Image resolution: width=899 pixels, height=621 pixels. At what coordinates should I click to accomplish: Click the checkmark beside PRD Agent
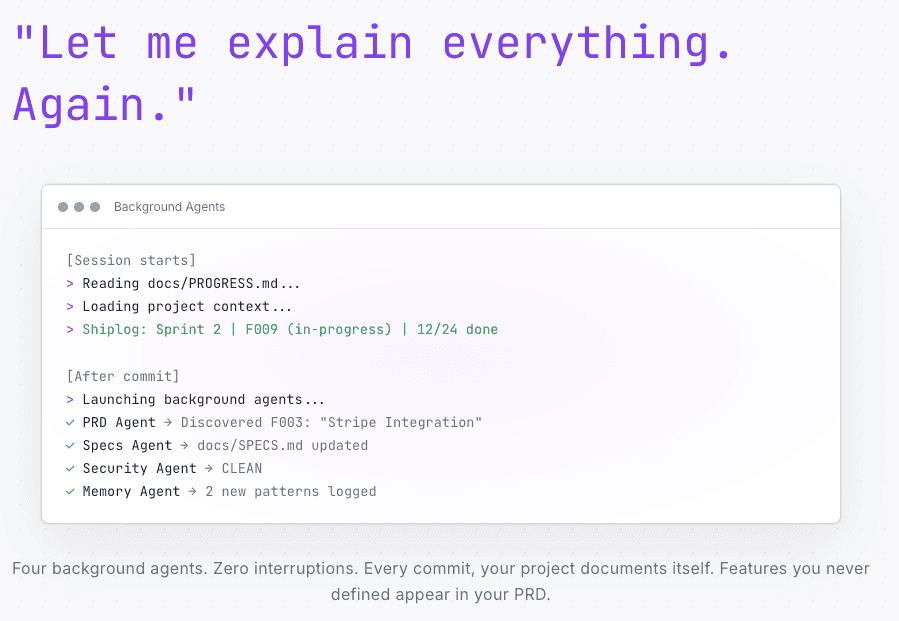(71, 423)
